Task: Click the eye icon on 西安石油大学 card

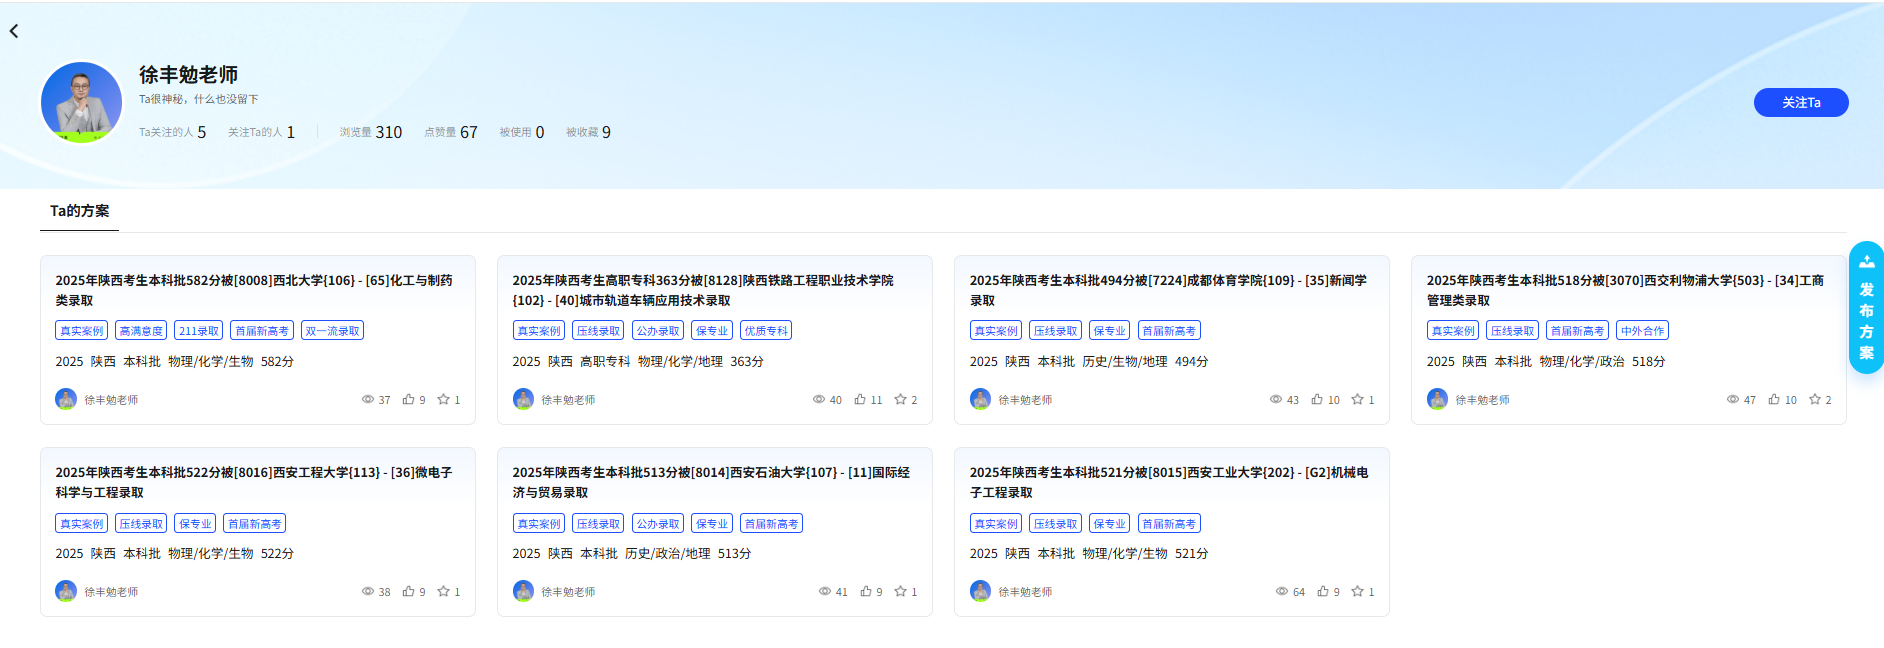Action: [x=825, y=591]
